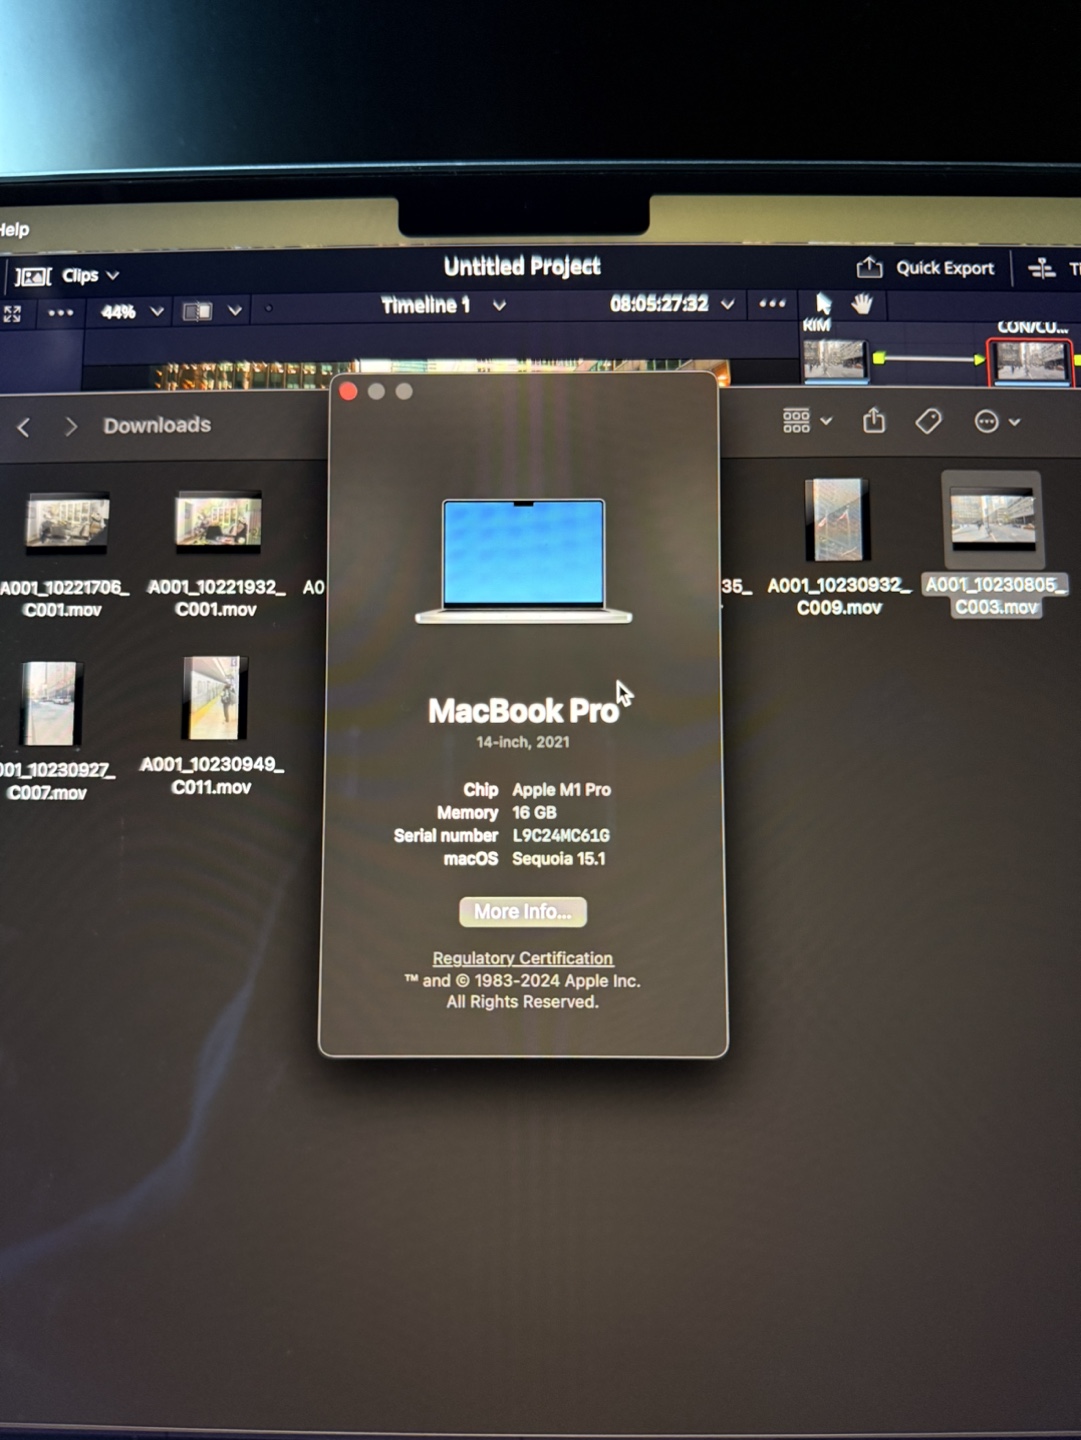Select file A001_10230932_C009.mov
Viewport: 1081px width, 1440px height.
point(838,519)
